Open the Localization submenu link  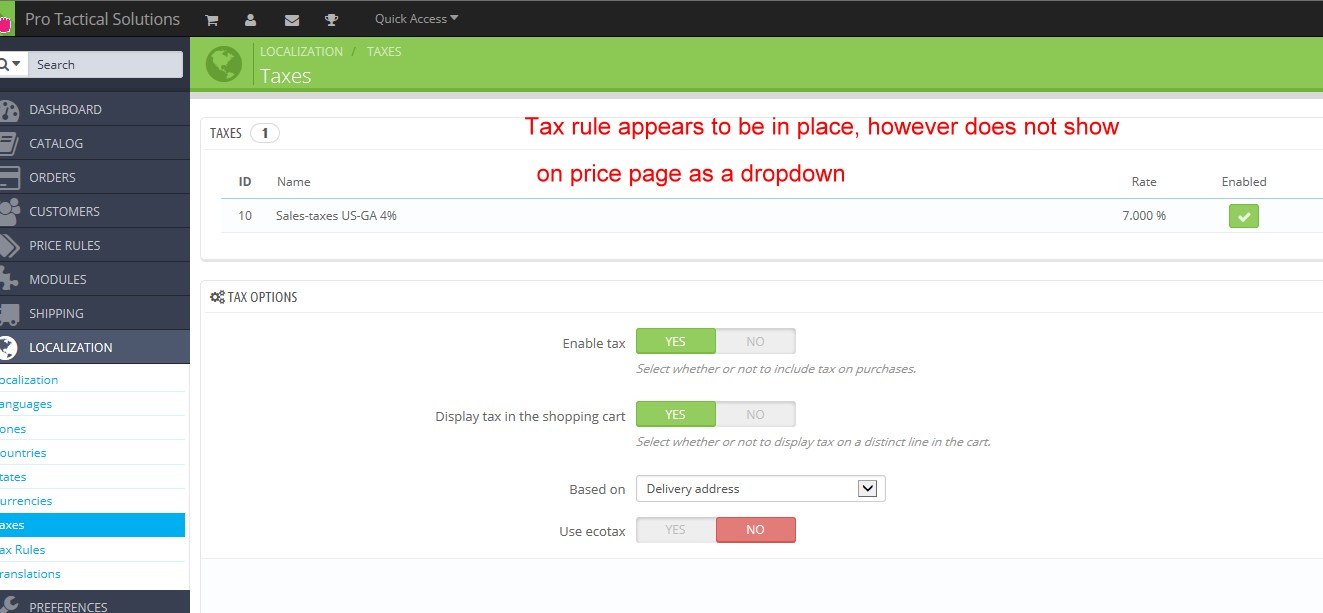[29, 380]
